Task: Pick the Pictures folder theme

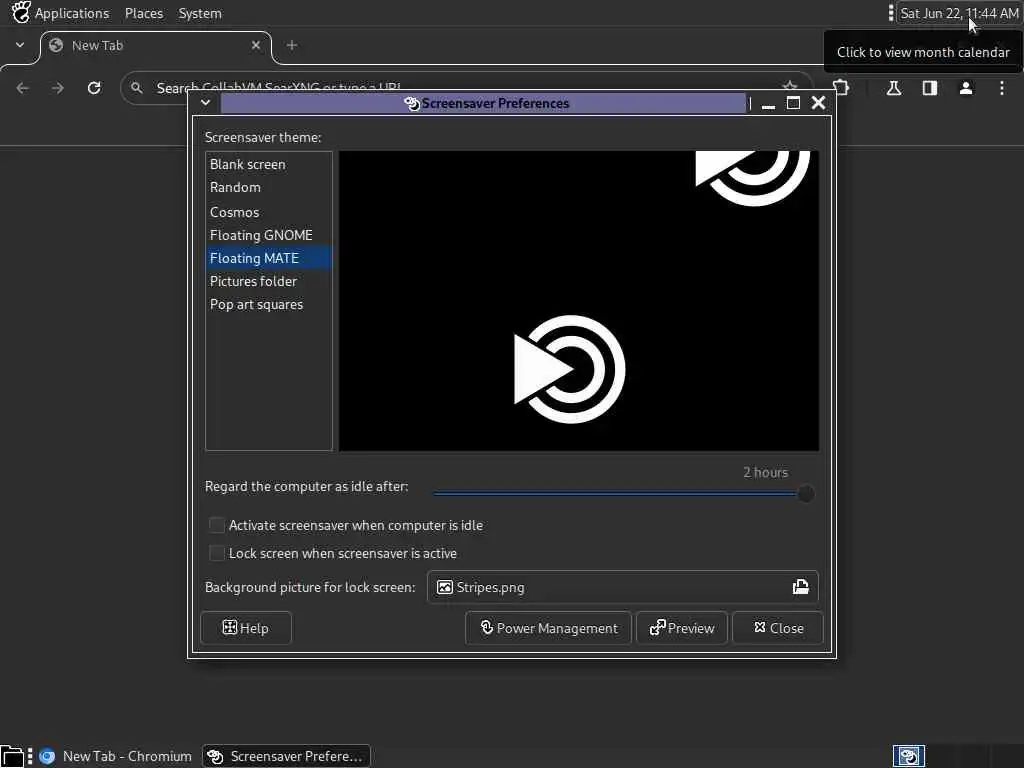Action: pyautogui.click(x=268, y=281)
